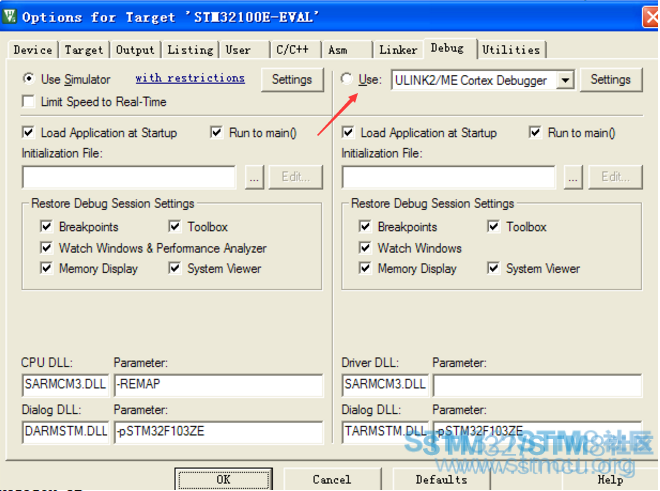The width and height of the screenshot is (660, 491).
Task: Open Settings for ULINK2/ME Cortex Debugger
Action: (611, 80)
